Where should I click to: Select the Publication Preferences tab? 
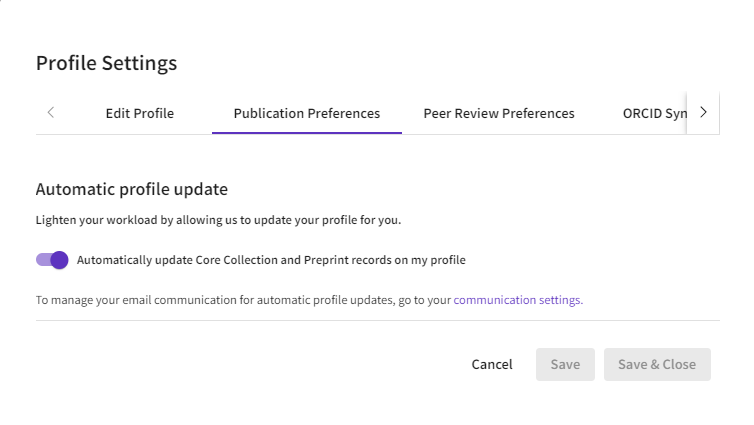tap(307, 113)
